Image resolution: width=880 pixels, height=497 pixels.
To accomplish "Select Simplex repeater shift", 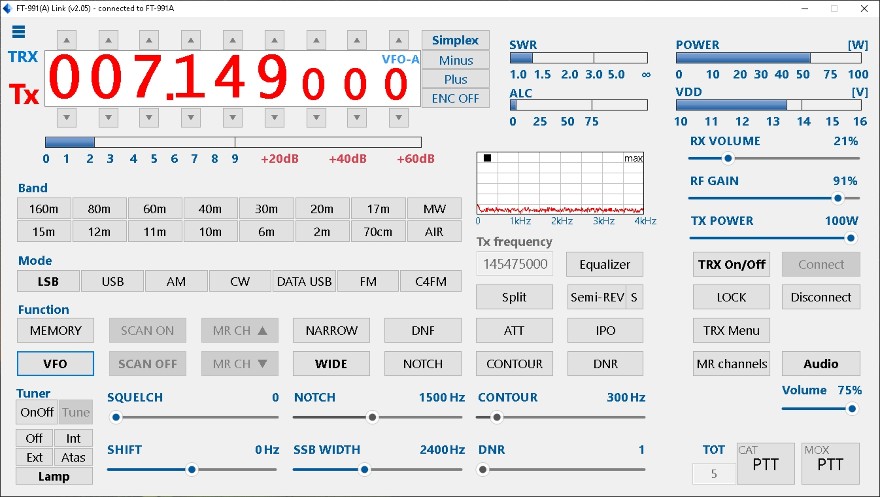I will 455,40.
